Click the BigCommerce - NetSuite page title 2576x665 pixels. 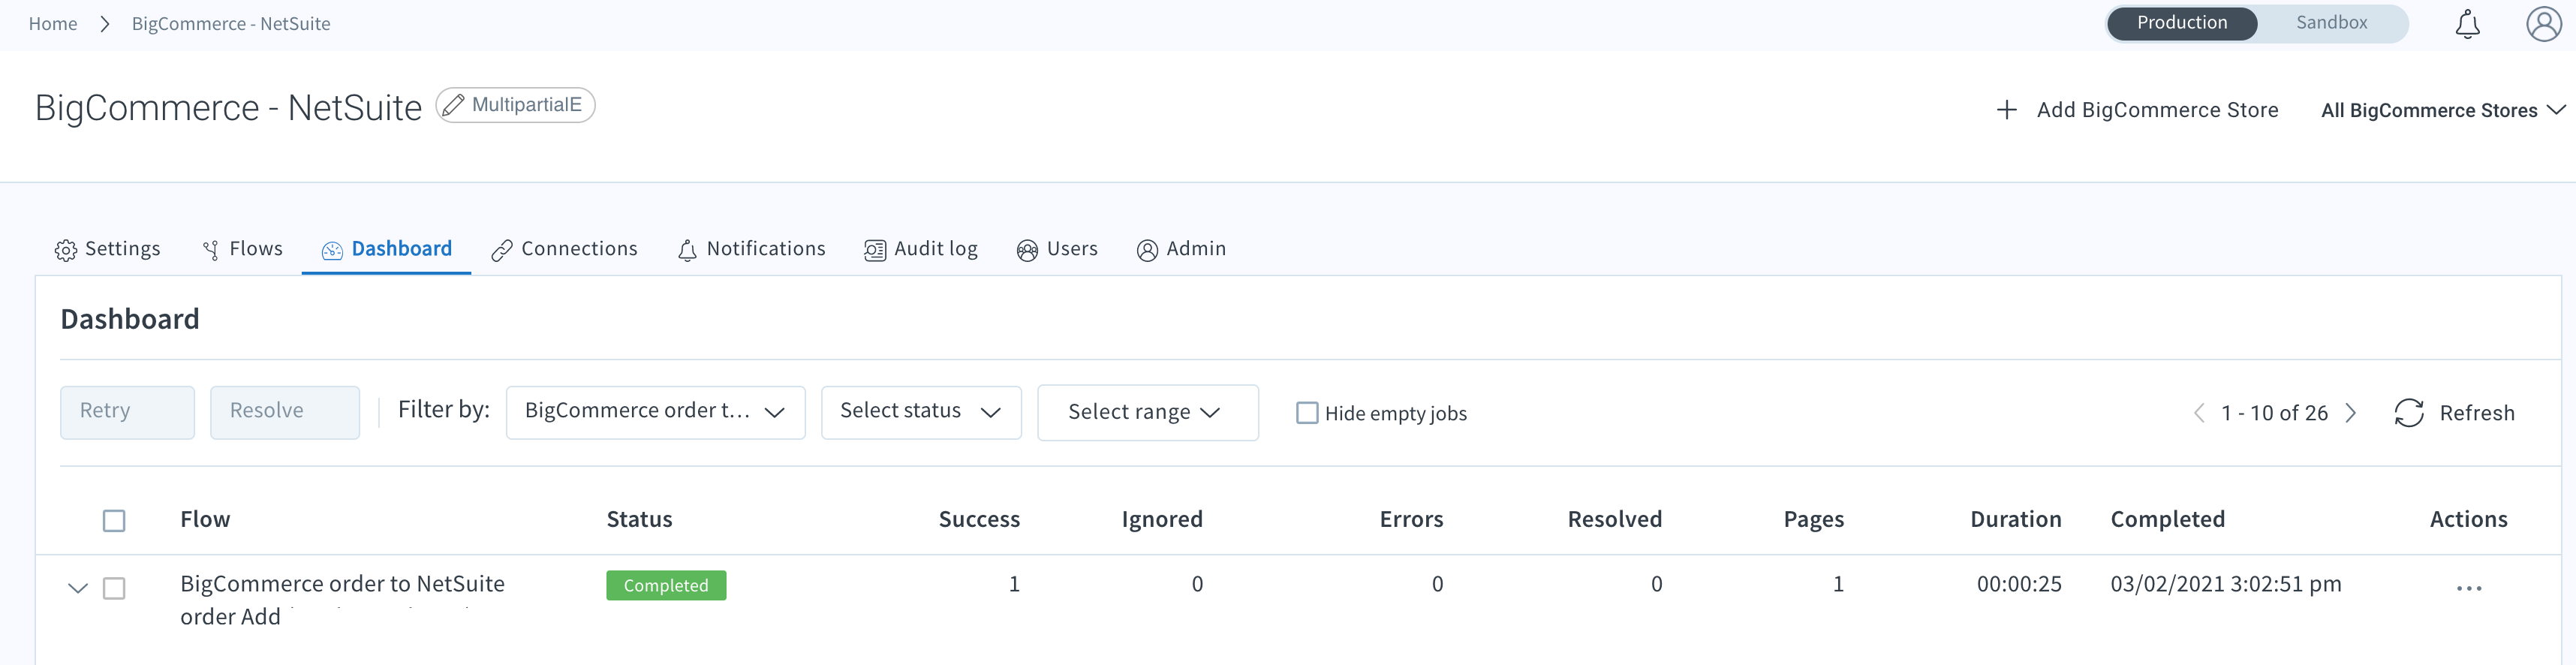pos(228,108)
